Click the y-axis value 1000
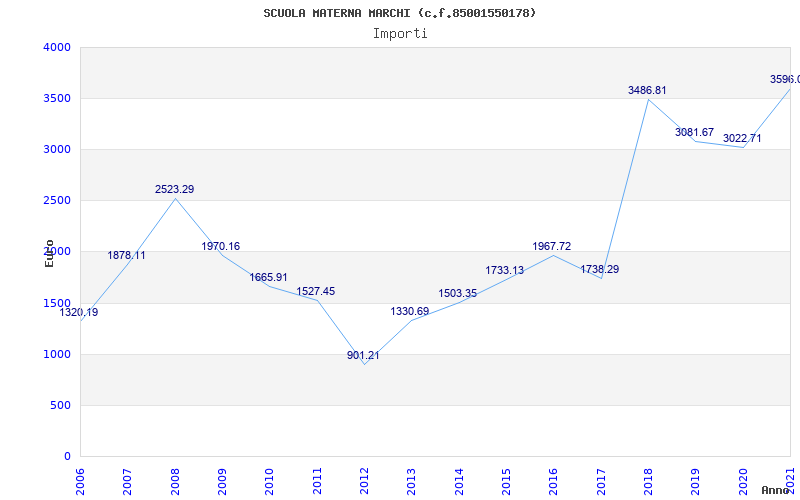The height and width of the screenshot is (500, 800). (57, 354)
